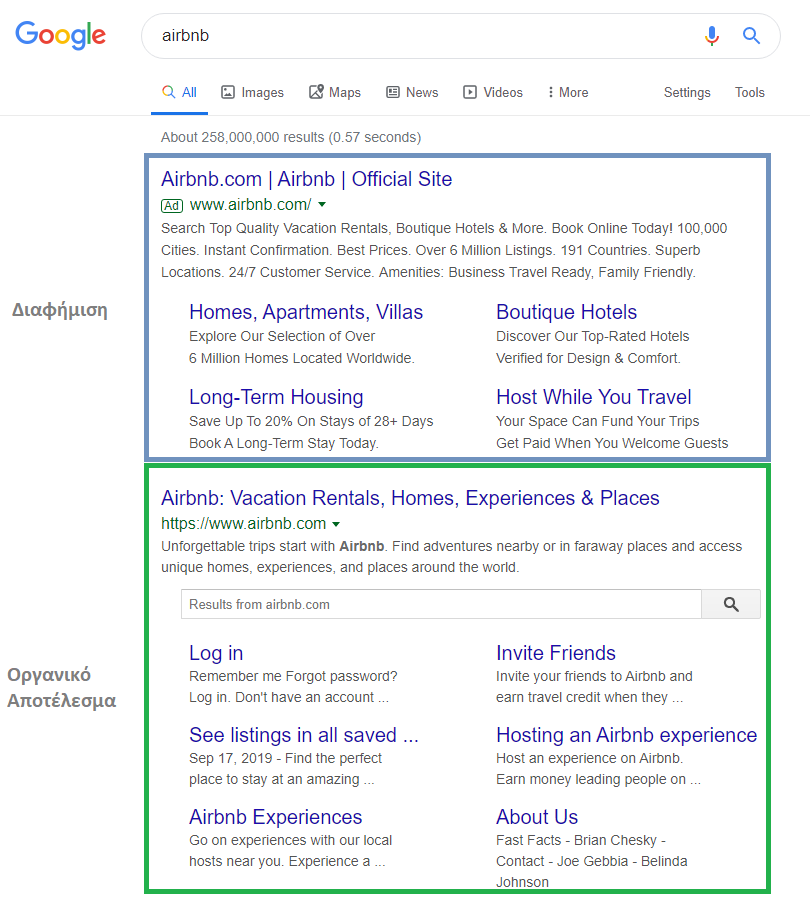810x920 pixels.
Task: Open Settings in the search toolbar
Action: click(x=687, y=93)
